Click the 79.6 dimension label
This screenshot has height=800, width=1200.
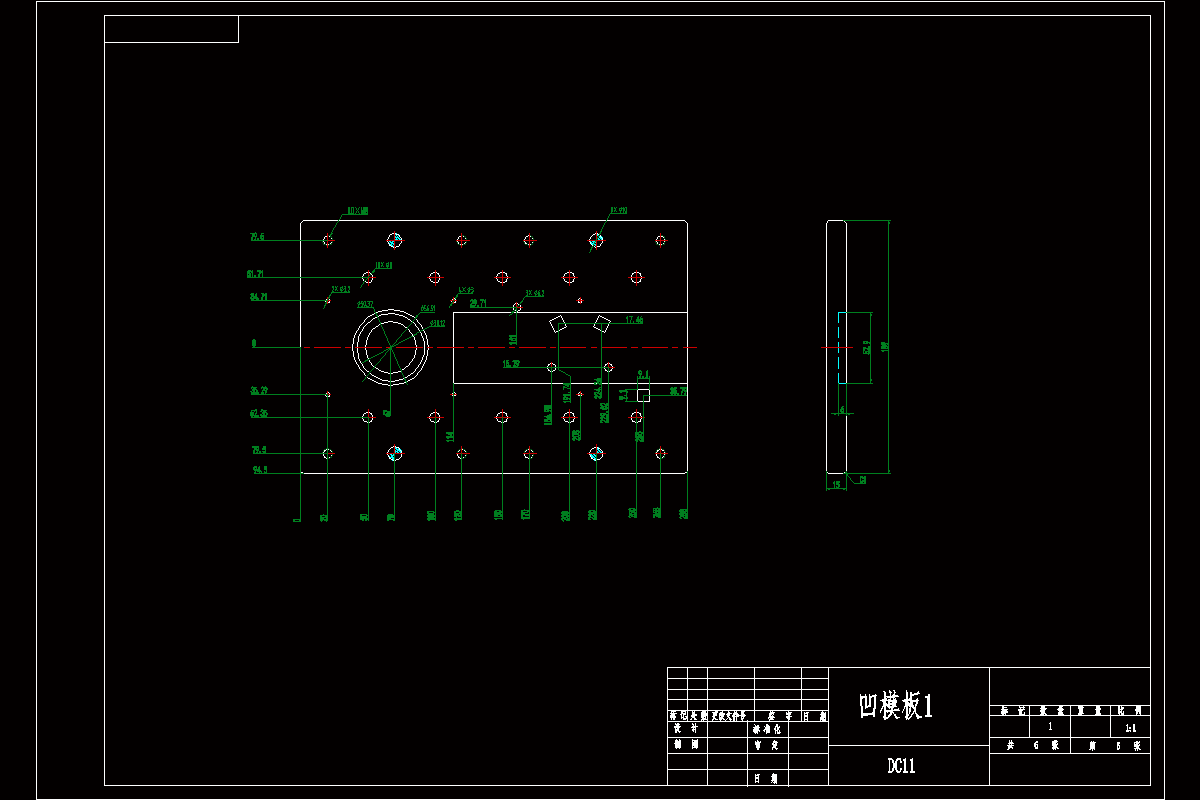257,237
